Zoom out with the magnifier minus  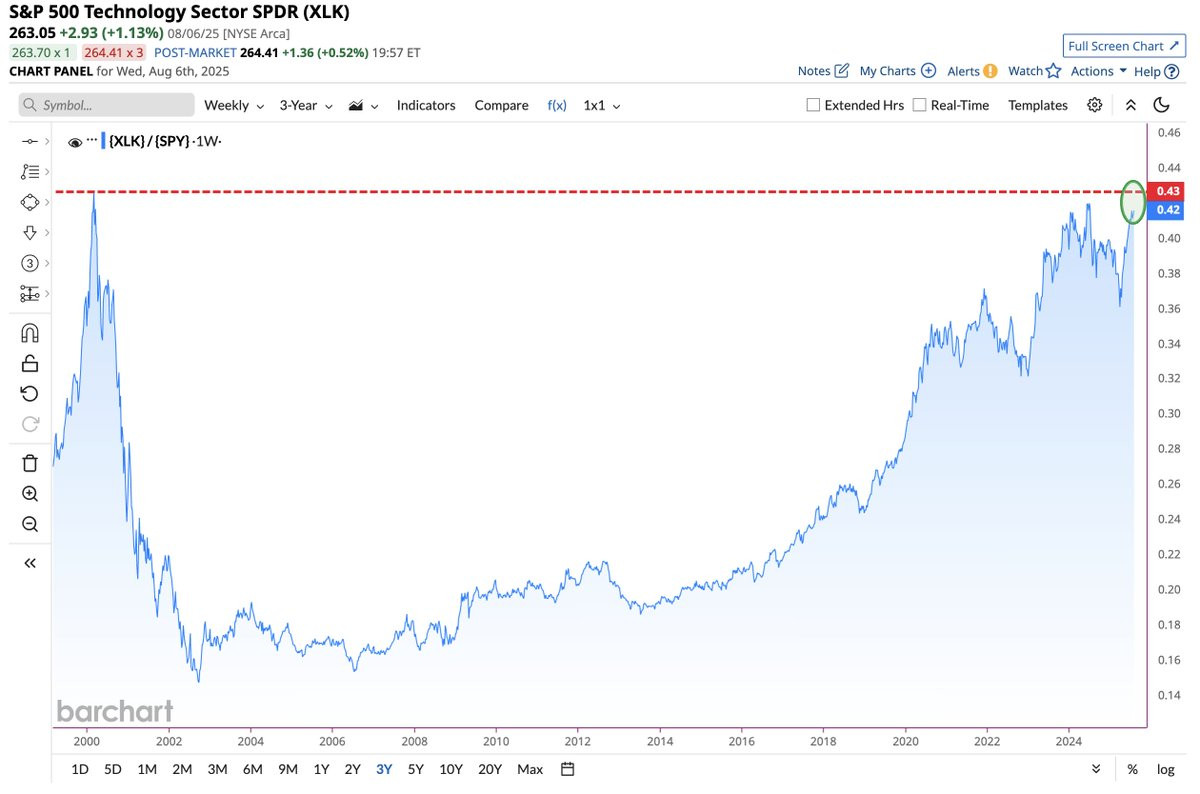tap(30, 524)
